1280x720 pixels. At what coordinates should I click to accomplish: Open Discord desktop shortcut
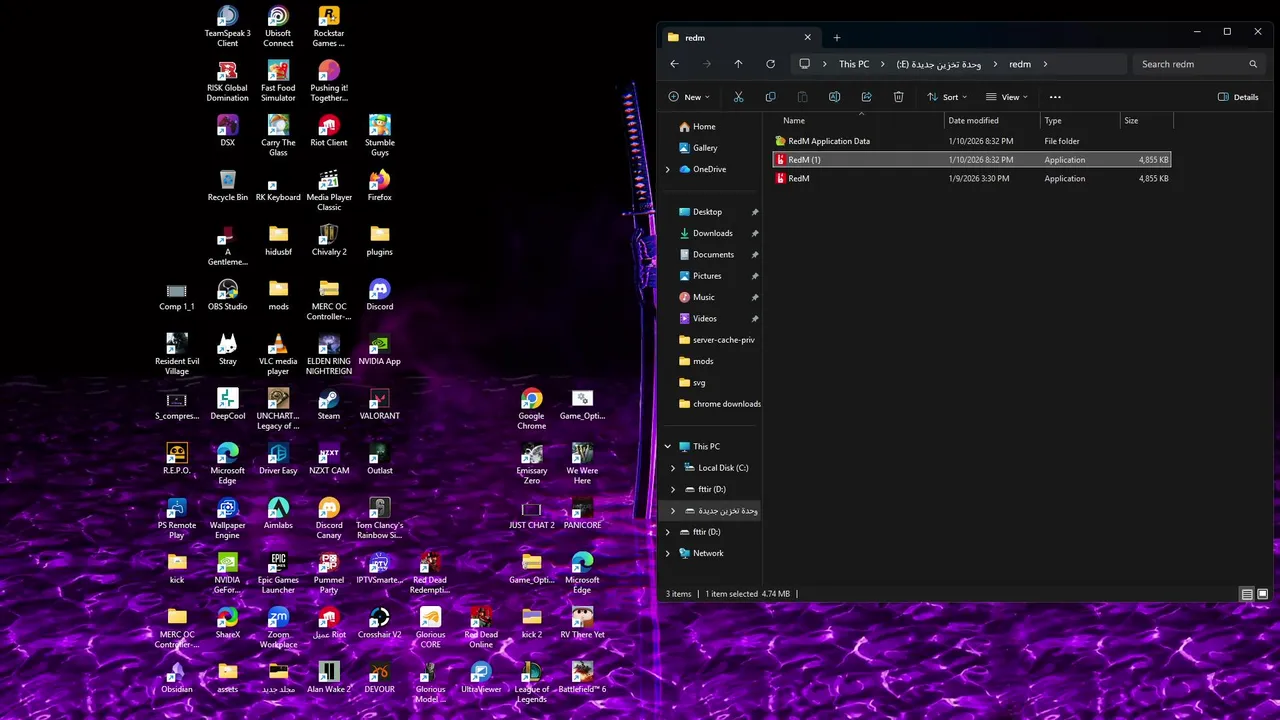(x=379, y=294)
